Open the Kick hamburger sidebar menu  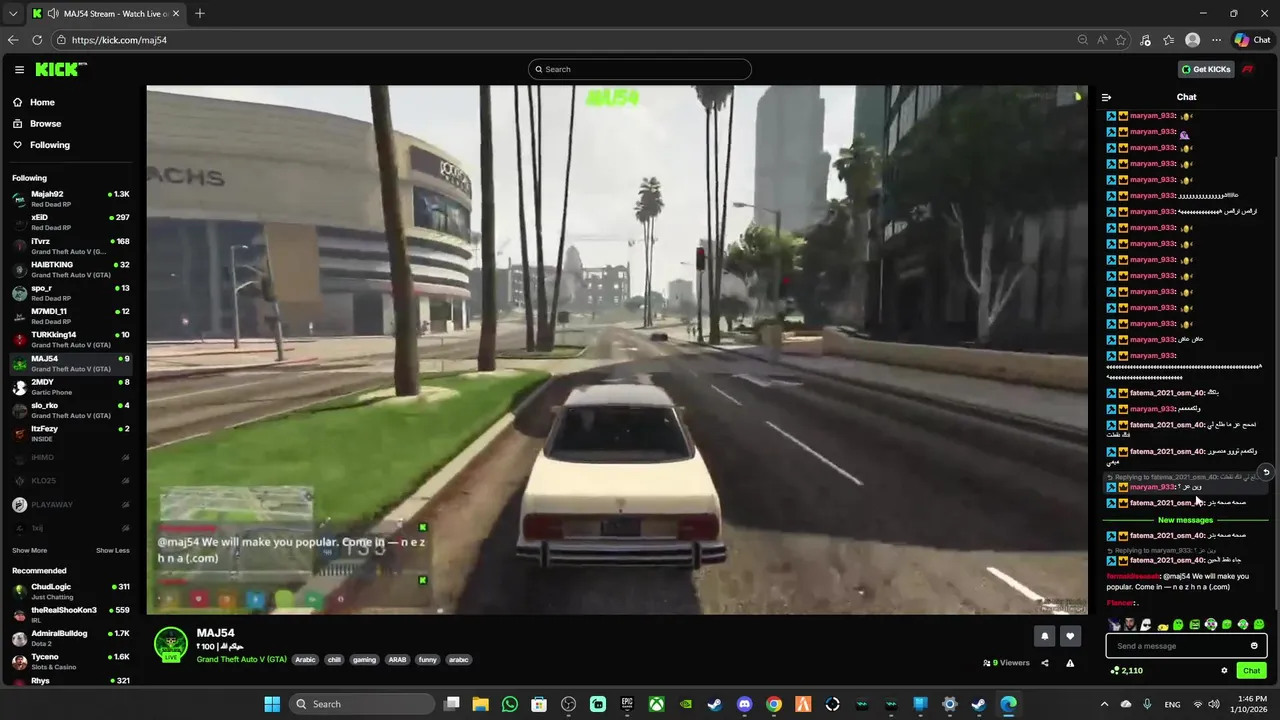[x=19, y=69]
